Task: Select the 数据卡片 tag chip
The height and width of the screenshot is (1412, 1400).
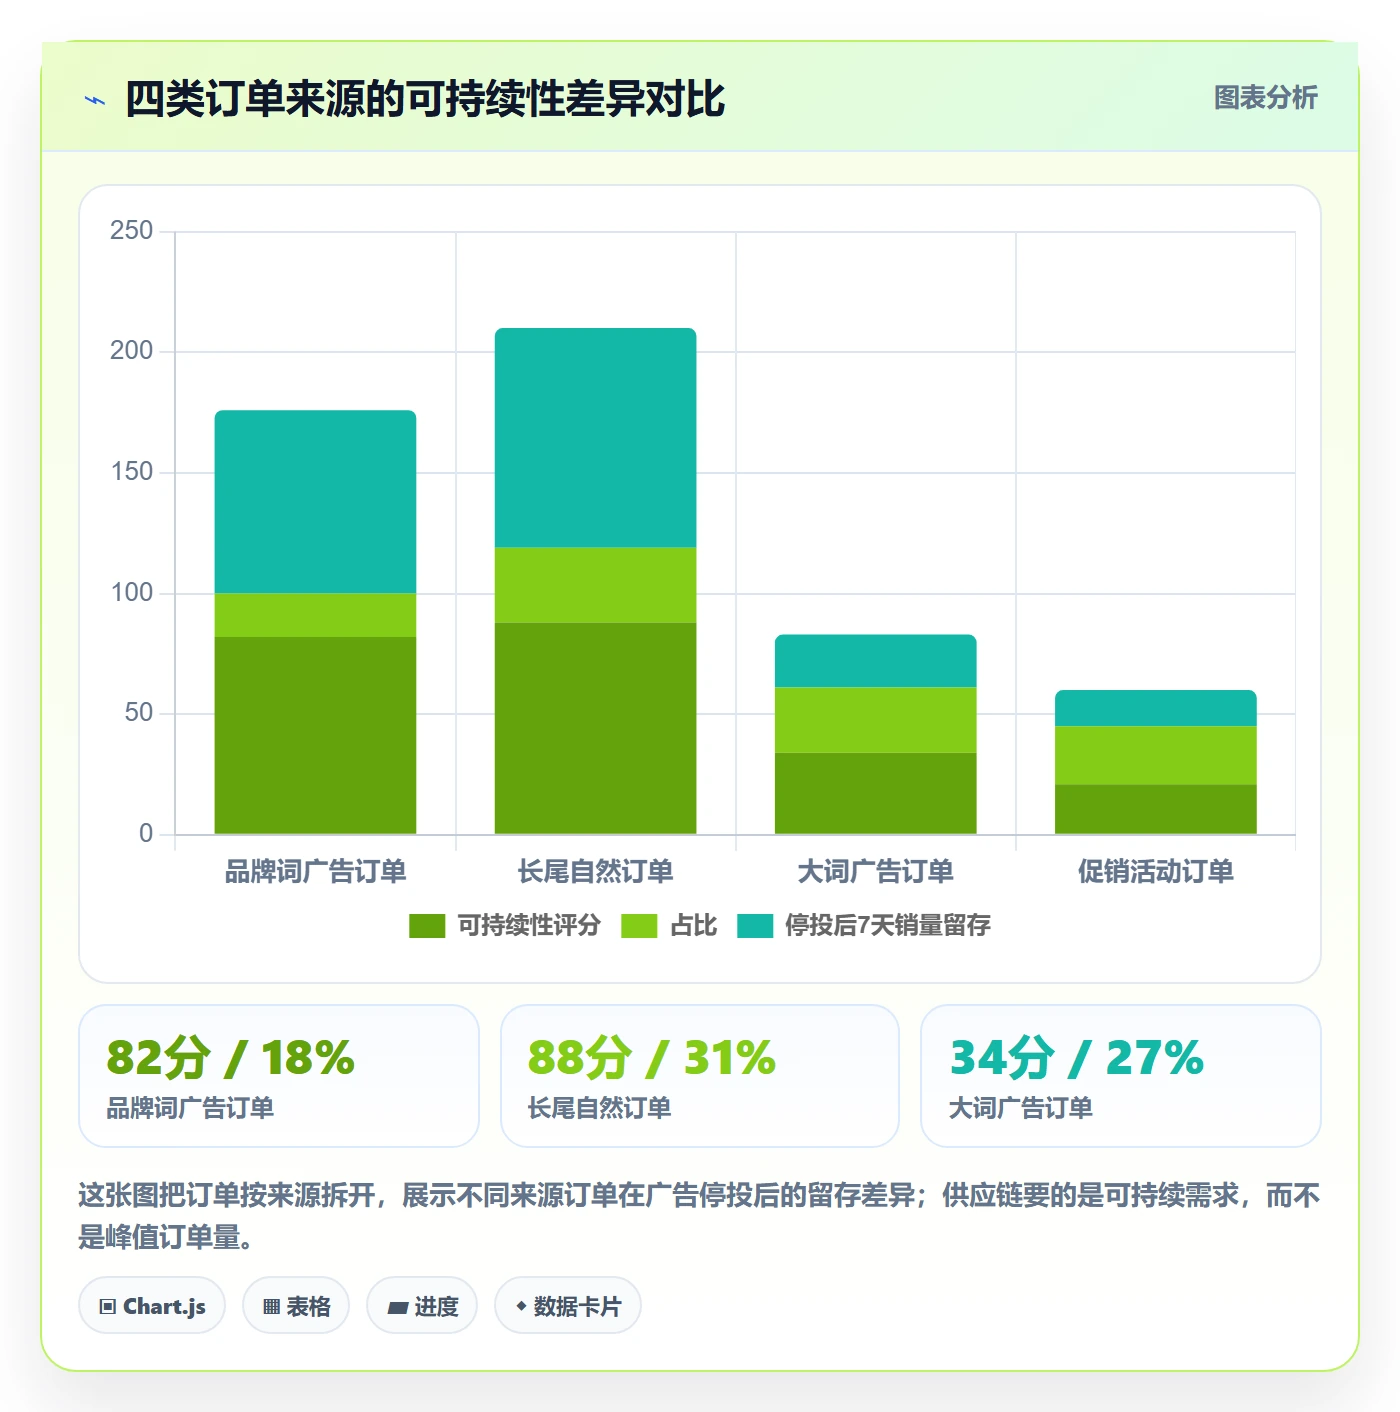Action: tap(568, 1306)
